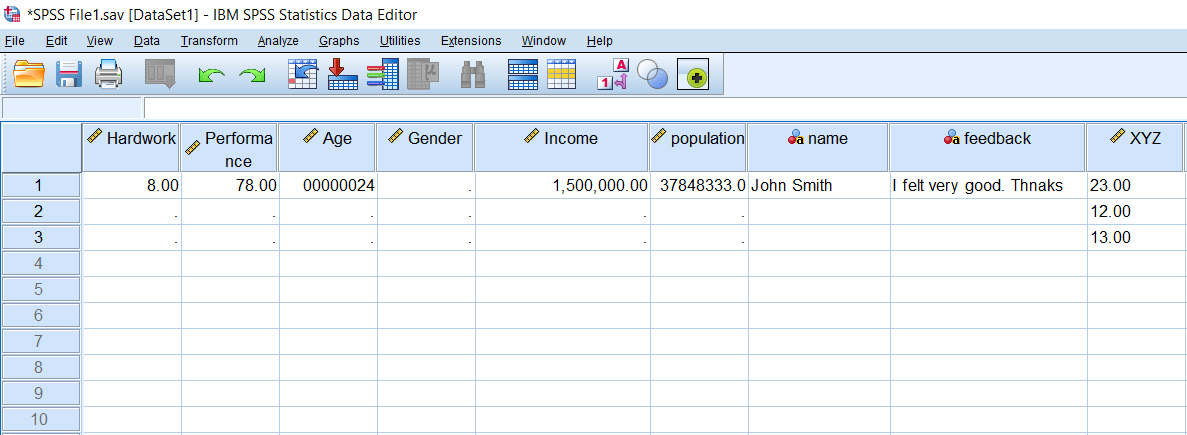Click the Income cell 1,500,000.00
1187x435 pixels.
coord(561,185)
